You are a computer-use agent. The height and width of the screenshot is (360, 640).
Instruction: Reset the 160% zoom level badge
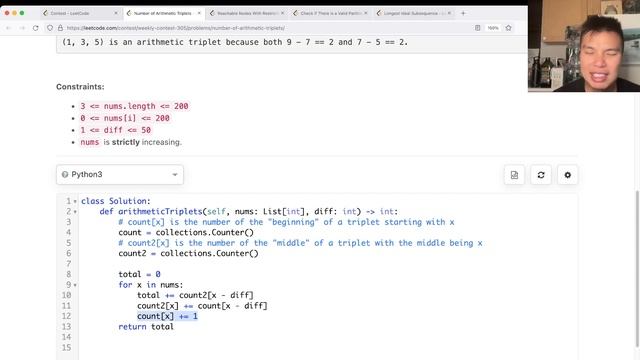[493, 28]
